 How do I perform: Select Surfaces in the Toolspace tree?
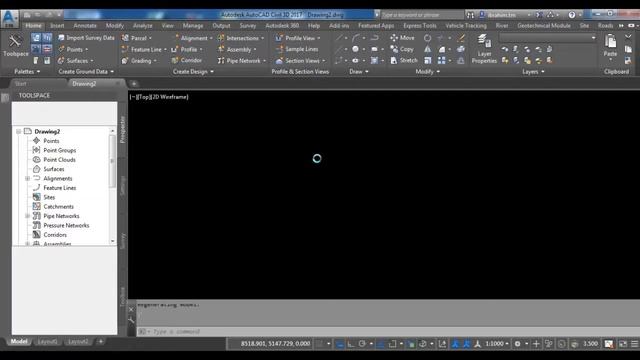pos(54,169)
